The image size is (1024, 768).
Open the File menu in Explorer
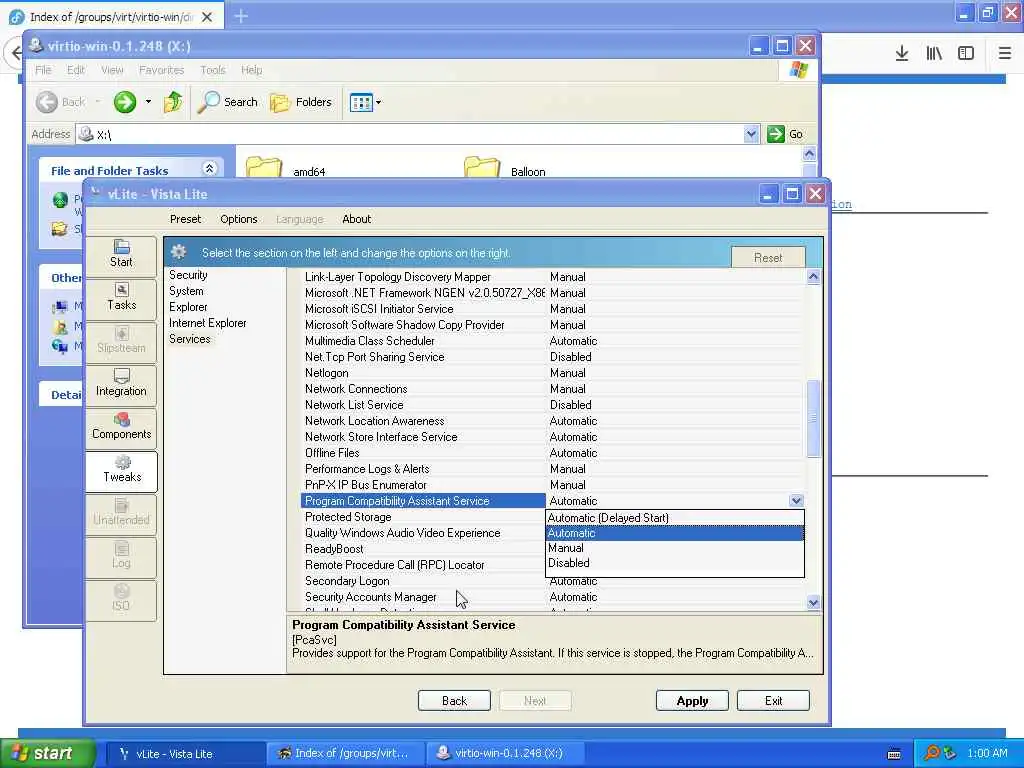click(43, 70)
